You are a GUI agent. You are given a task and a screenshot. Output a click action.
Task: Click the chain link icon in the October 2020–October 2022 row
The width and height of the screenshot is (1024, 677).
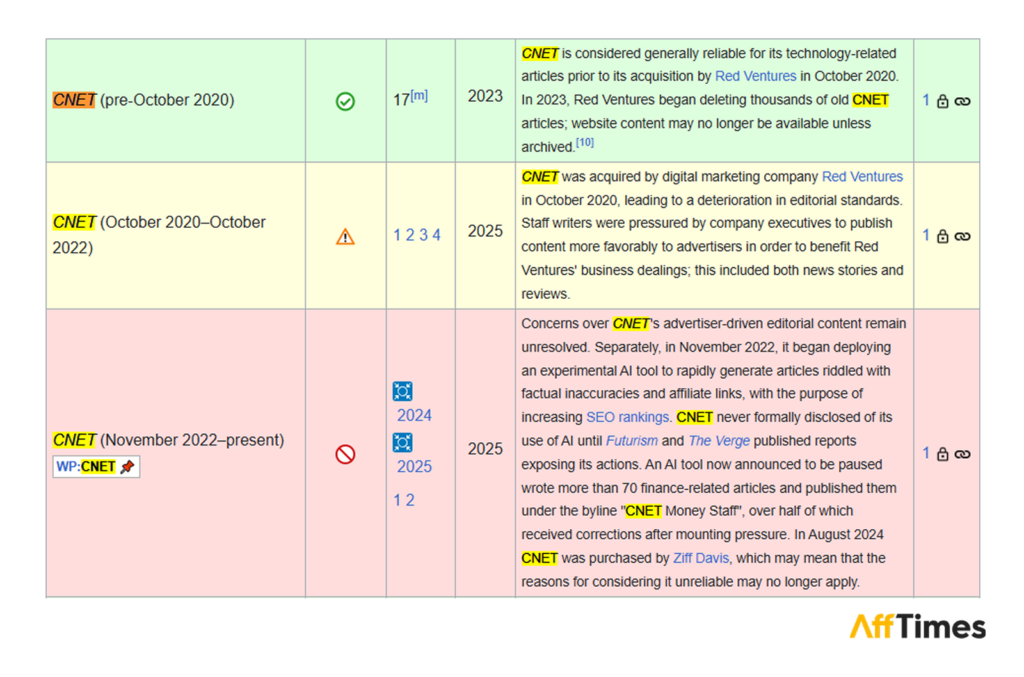(962, 236)
